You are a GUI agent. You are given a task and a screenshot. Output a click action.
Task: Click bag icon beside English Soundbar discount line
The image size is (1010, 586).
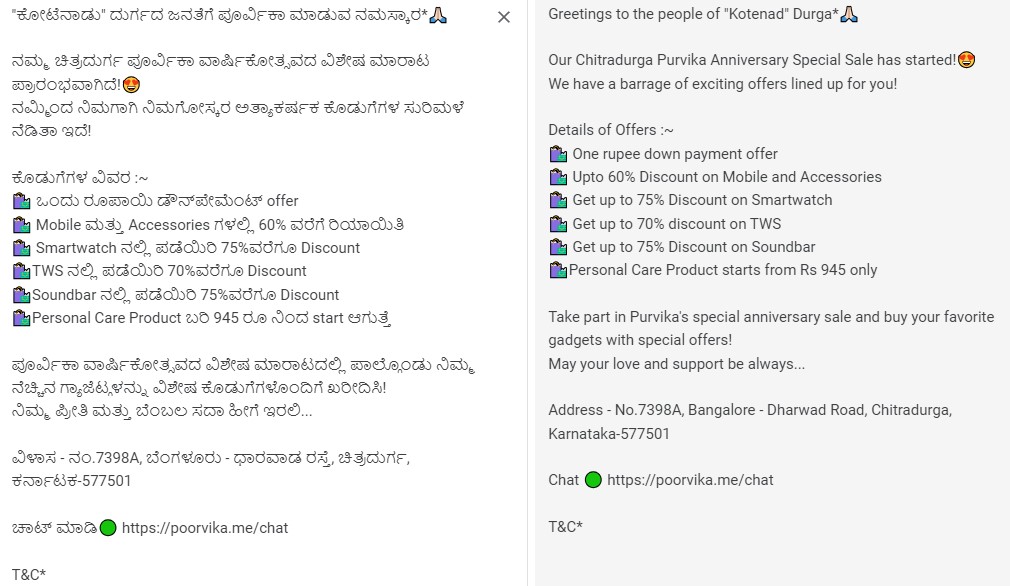(x=558, y=247)
